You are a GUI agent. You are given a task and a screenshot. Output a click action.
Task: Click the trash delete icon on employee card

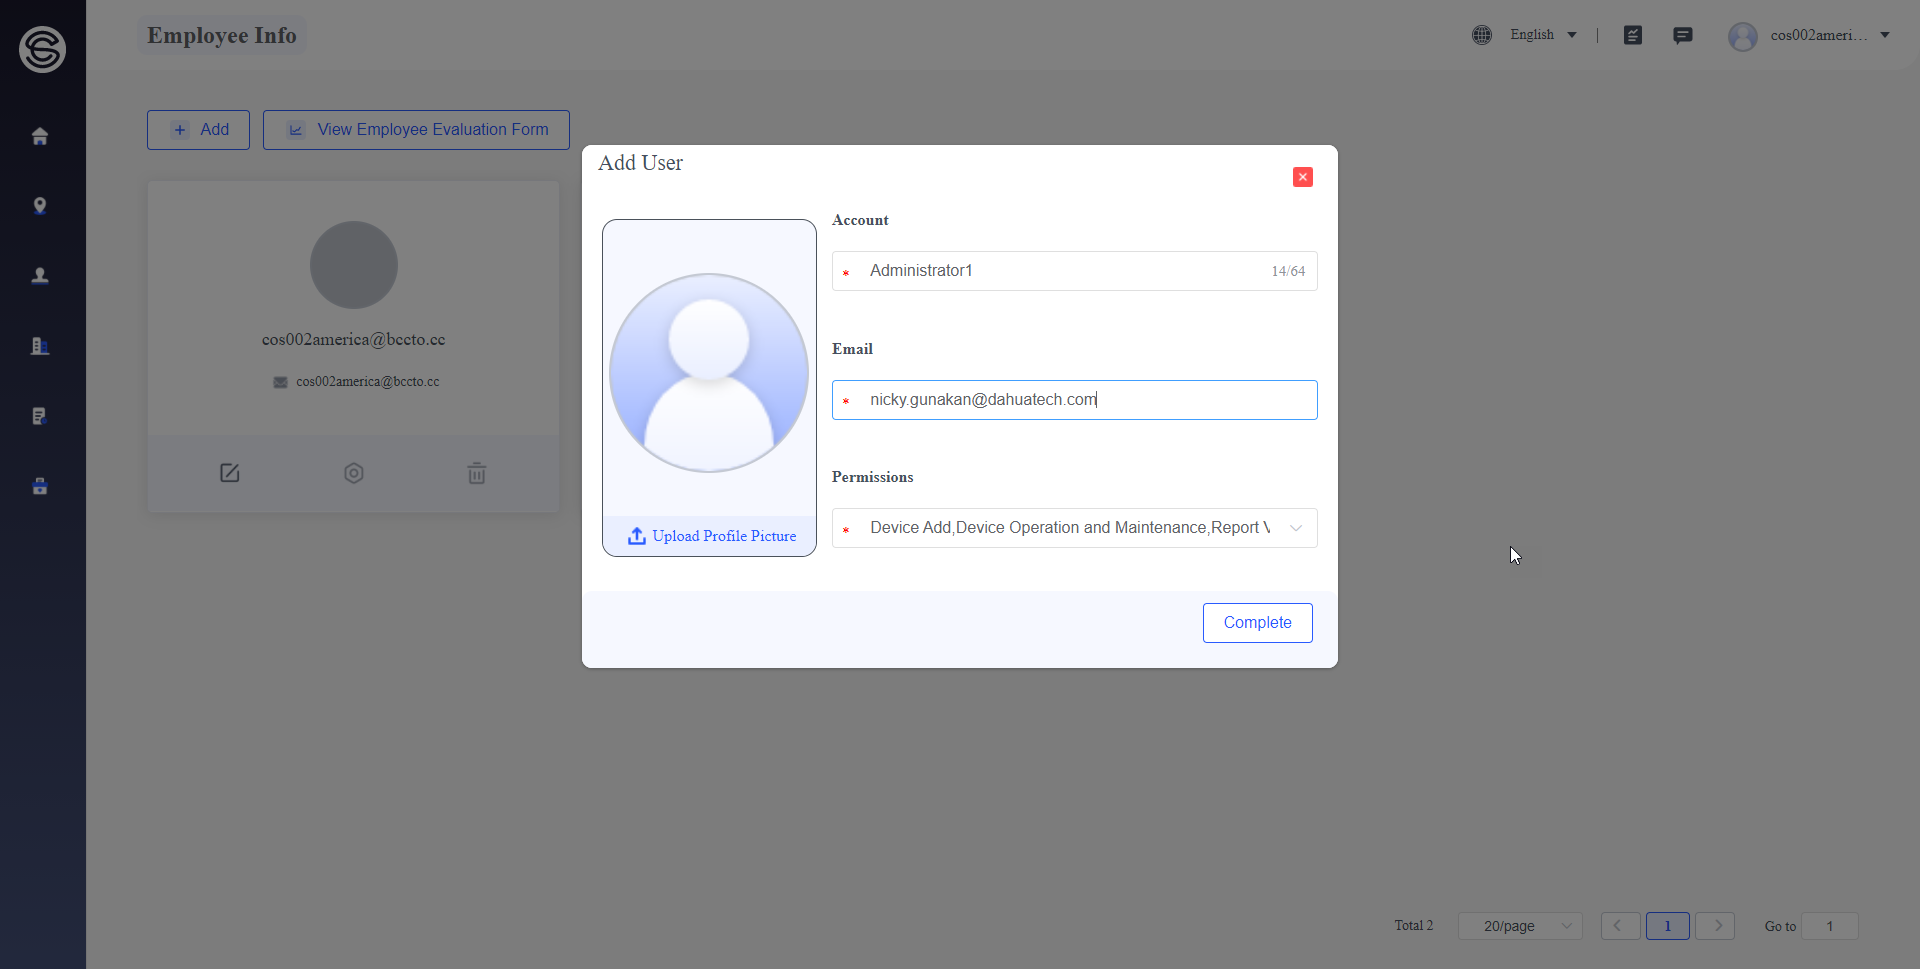477,473
